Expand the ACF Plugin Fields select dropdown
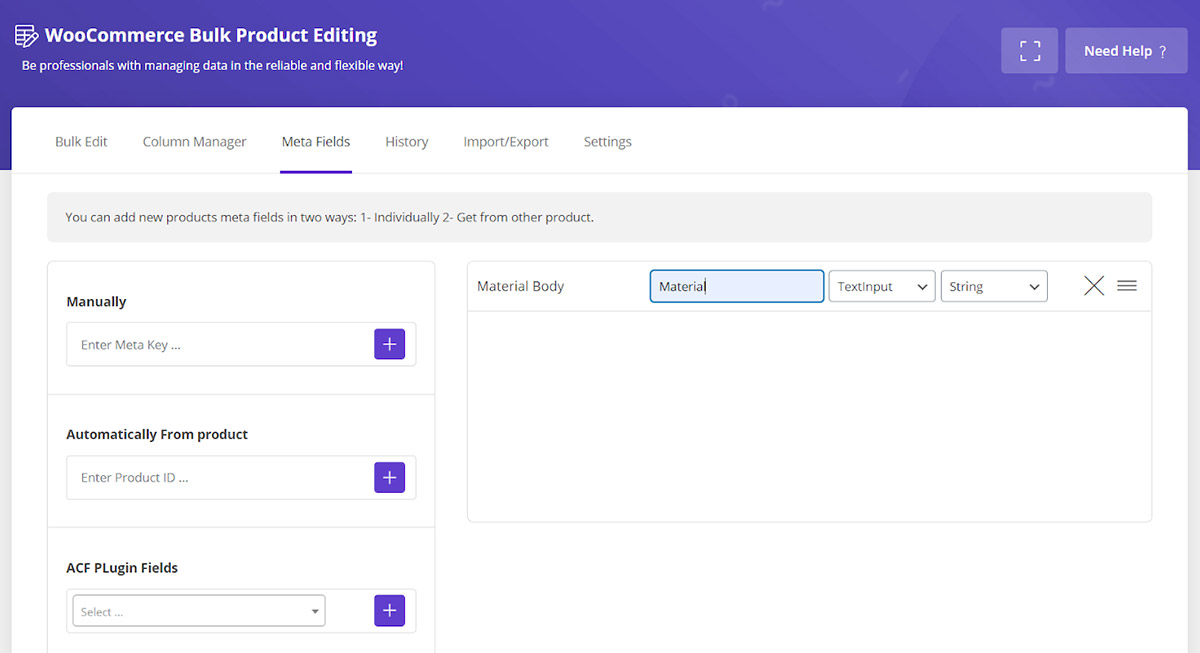The image size is (1200, 653). tap(199, 611)
